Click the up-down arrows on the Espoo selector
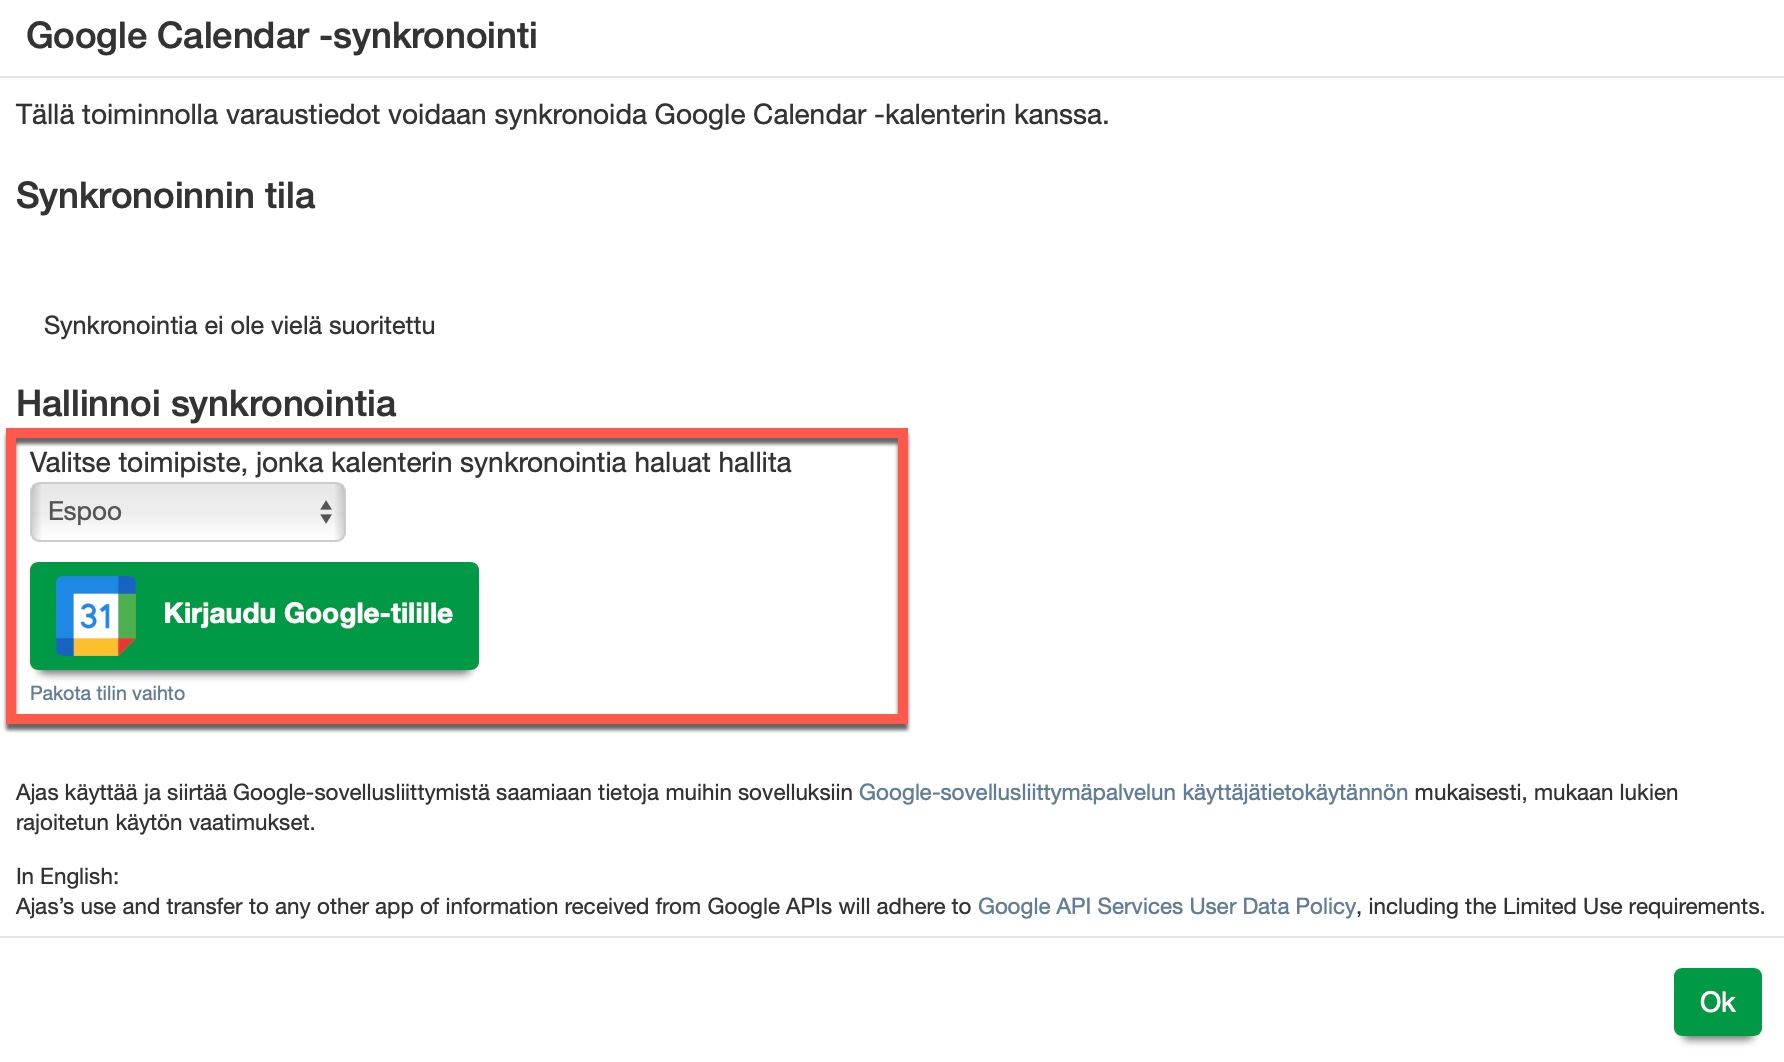1784x1062 pixels. point(326,512)
